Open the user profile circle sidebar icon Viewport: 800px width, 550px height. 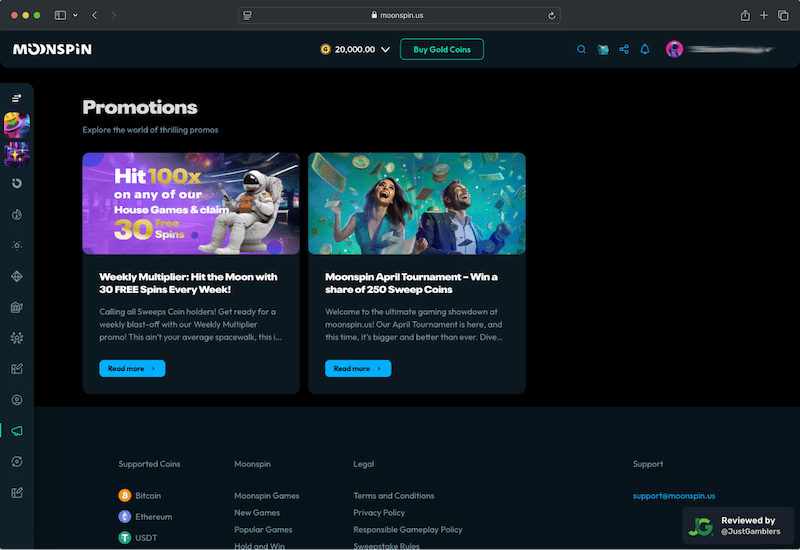tap(17, 400)
